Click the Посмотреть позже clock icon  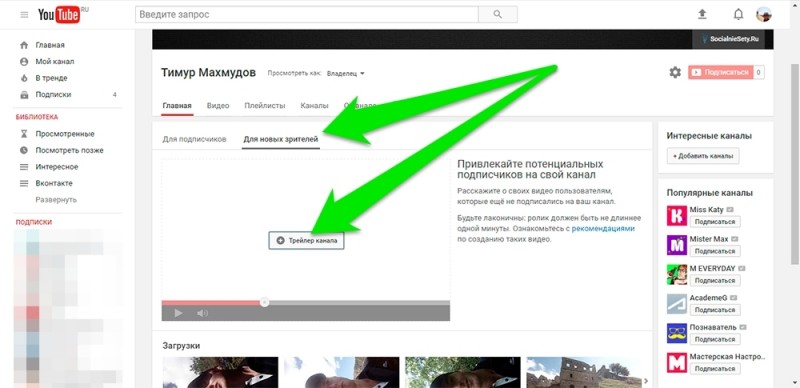pyautogui.click(x=24, y=150)
